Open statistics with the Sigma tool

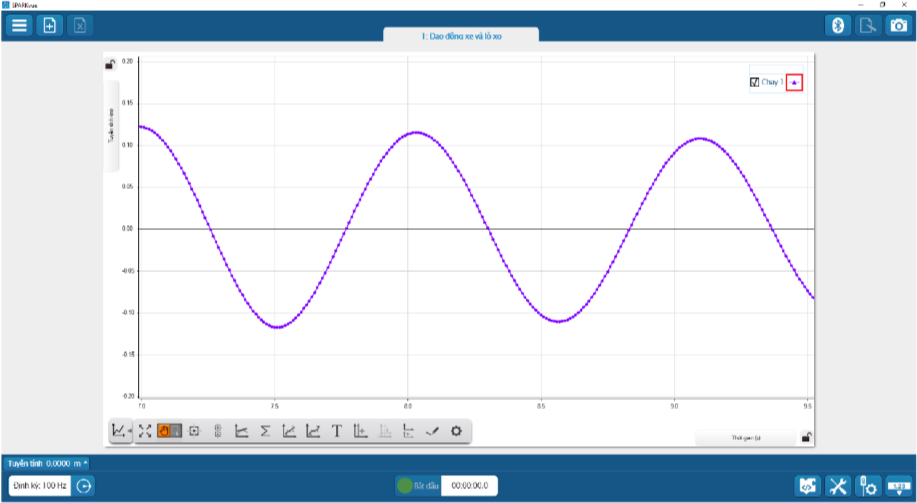point(265,431)
